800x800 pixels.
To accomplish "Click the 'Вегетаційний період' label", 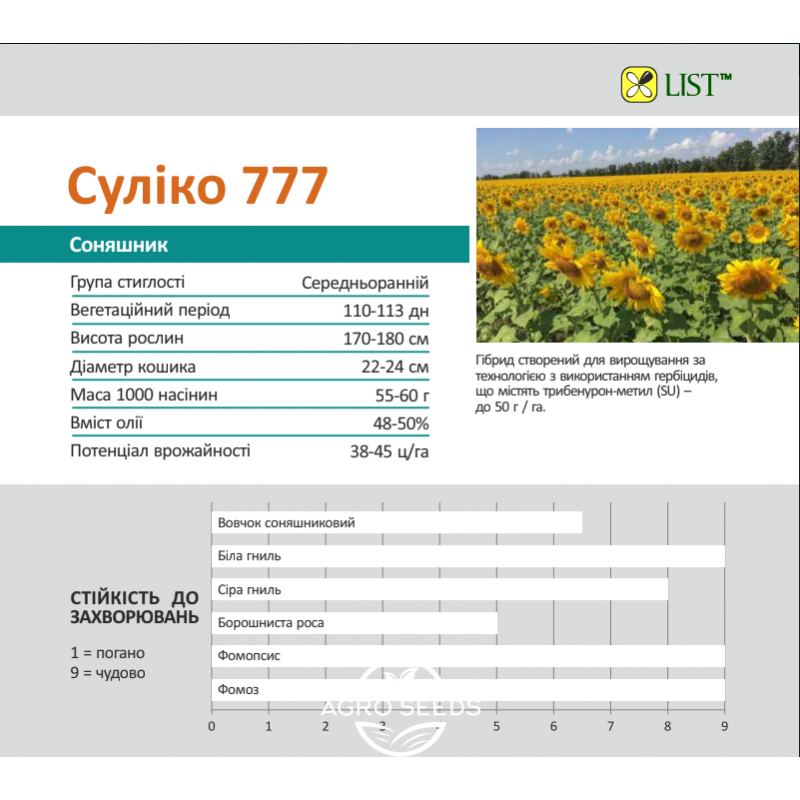I will [x=150, y=310].
